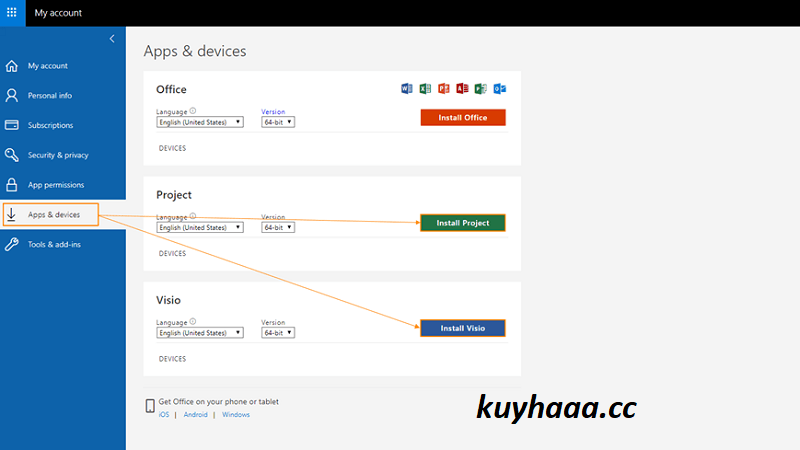This screenshot has height=450, width=800.
Task: Click the Visio section heading
Action: click(168, 300)
